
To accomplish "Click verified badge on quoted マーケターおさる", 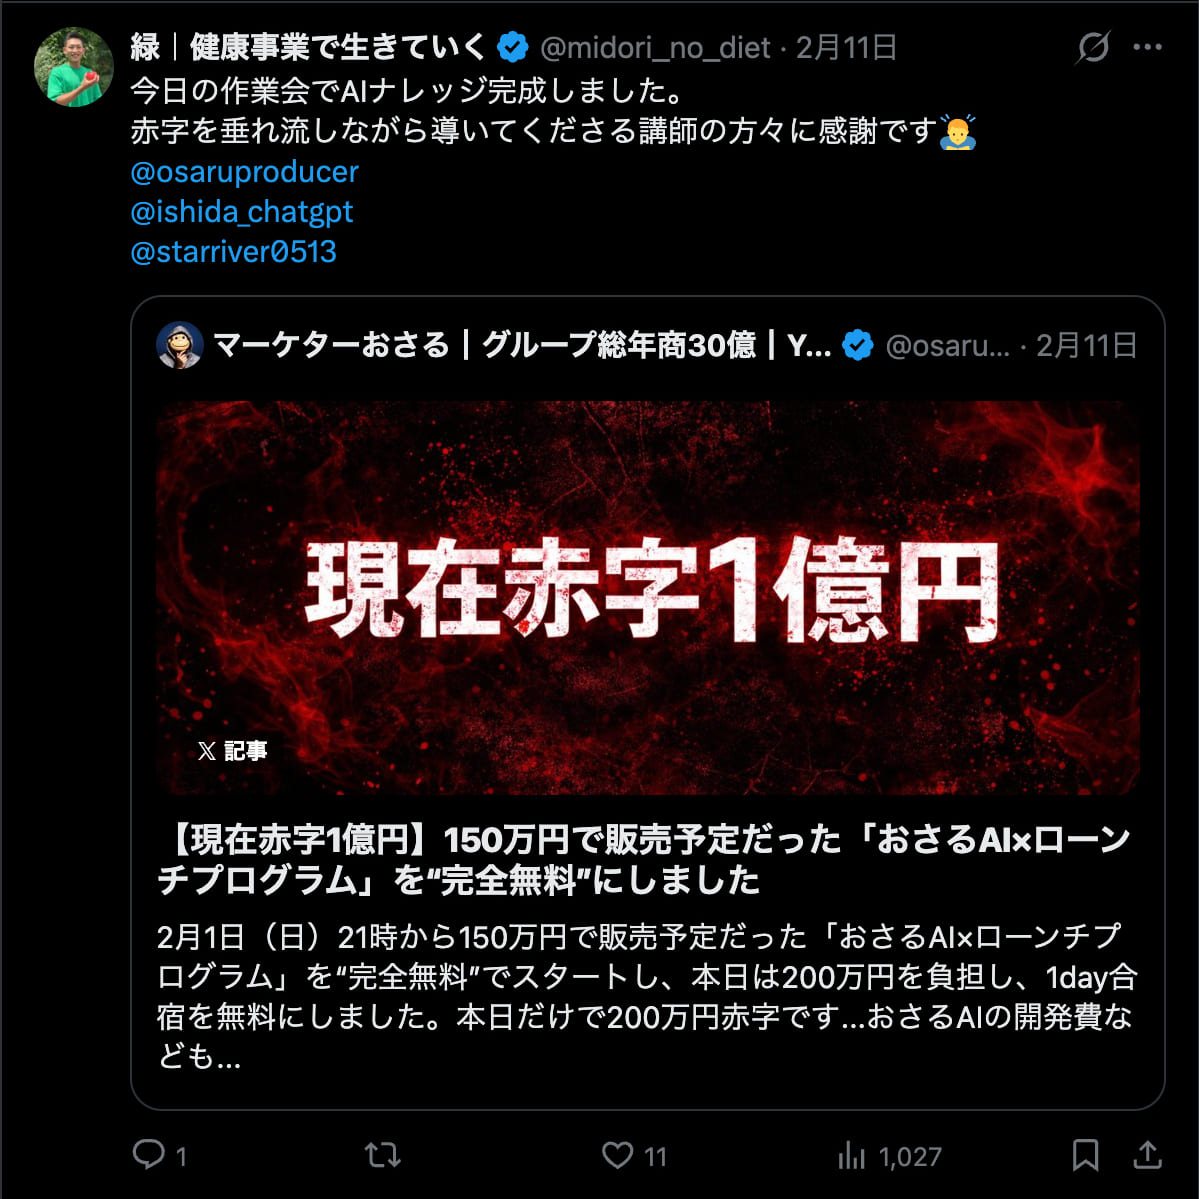I will 857,346.
